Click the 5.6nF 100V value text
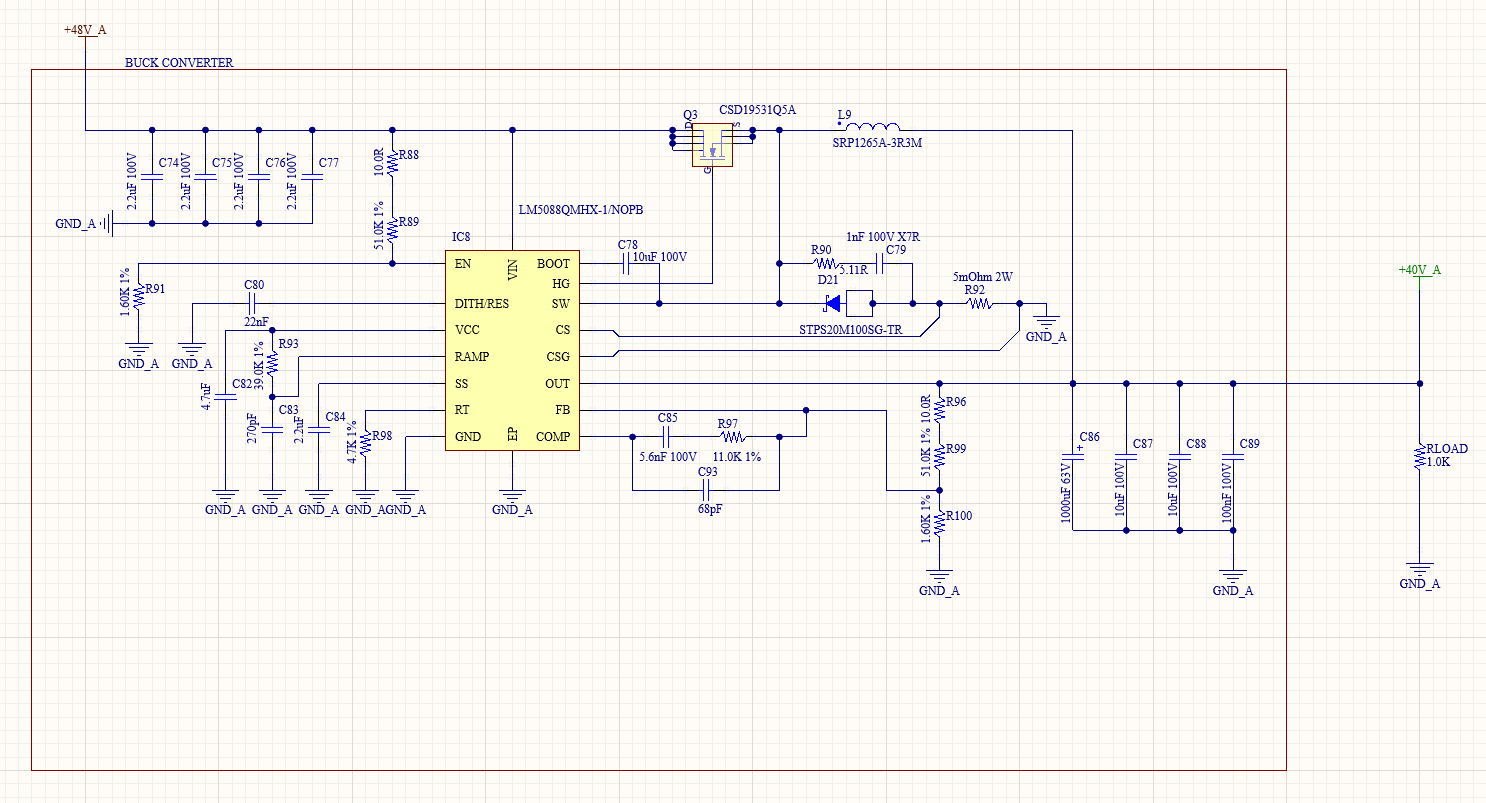The height and width of the screenshot is (803, 1486). tap(667, 457)
